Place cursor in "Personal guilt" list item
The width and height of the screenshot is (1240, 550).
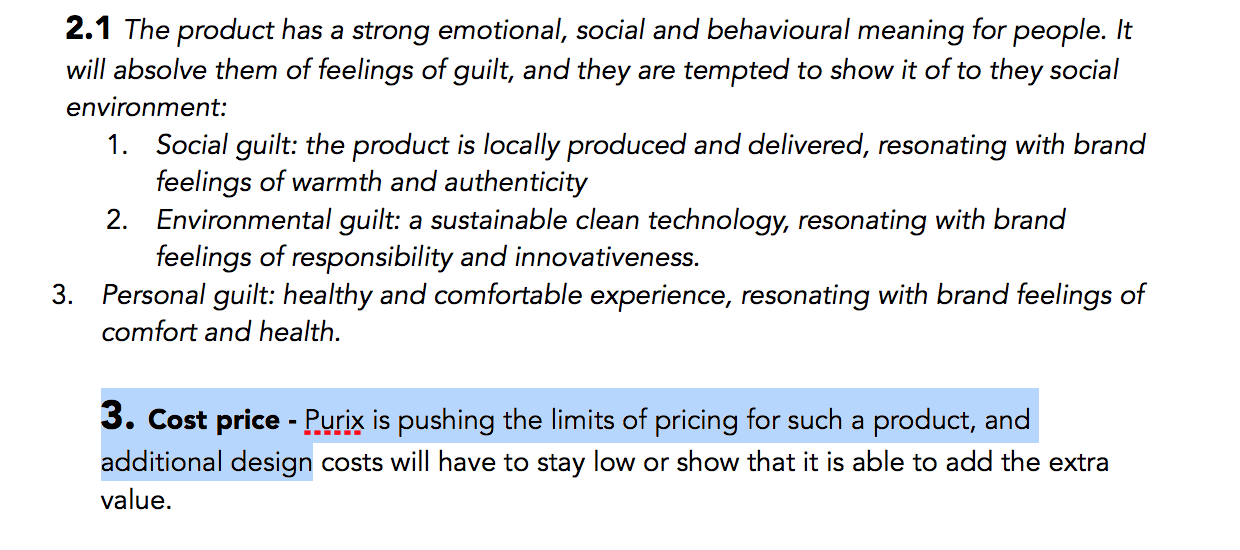[x=623, y=313]
